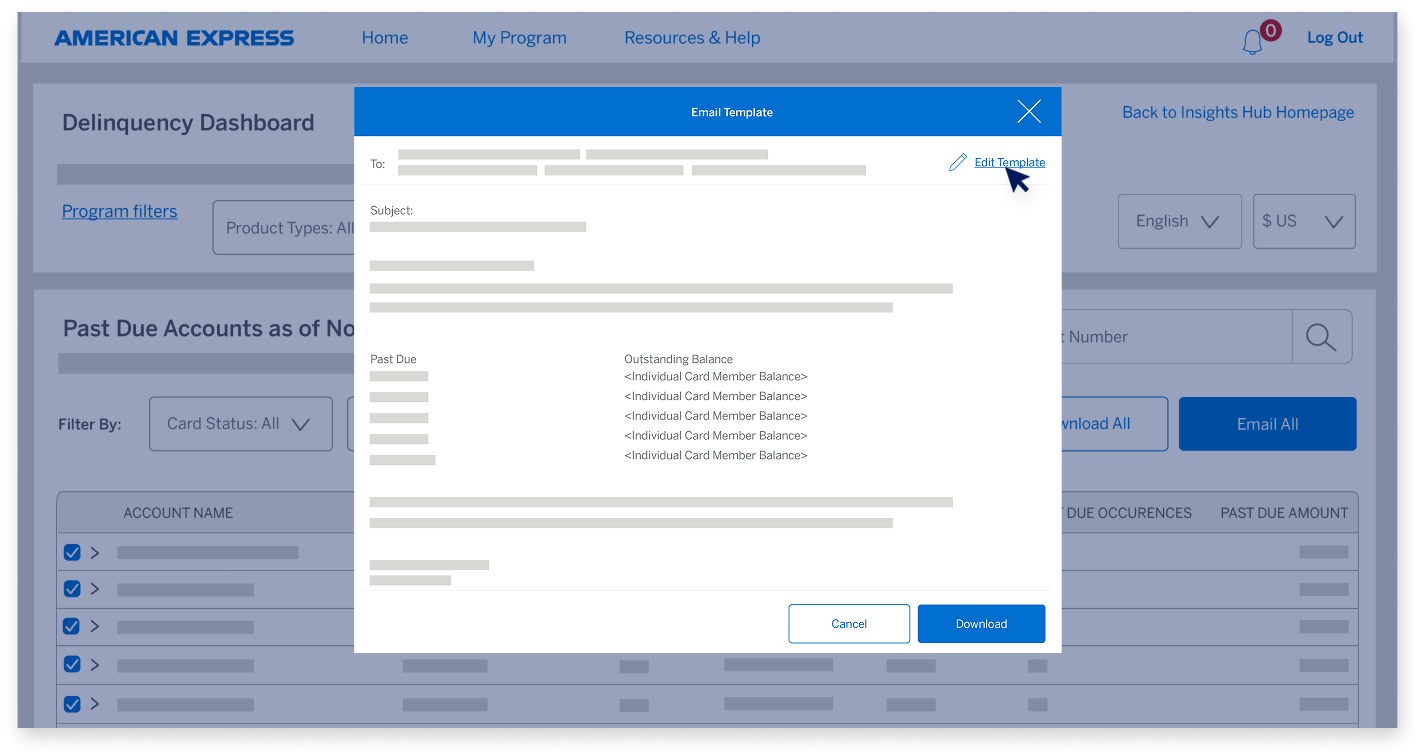Dismiss the Email Template modal with the X
The height and width of the screenshot is (756, 1421).
[1029, 111]
